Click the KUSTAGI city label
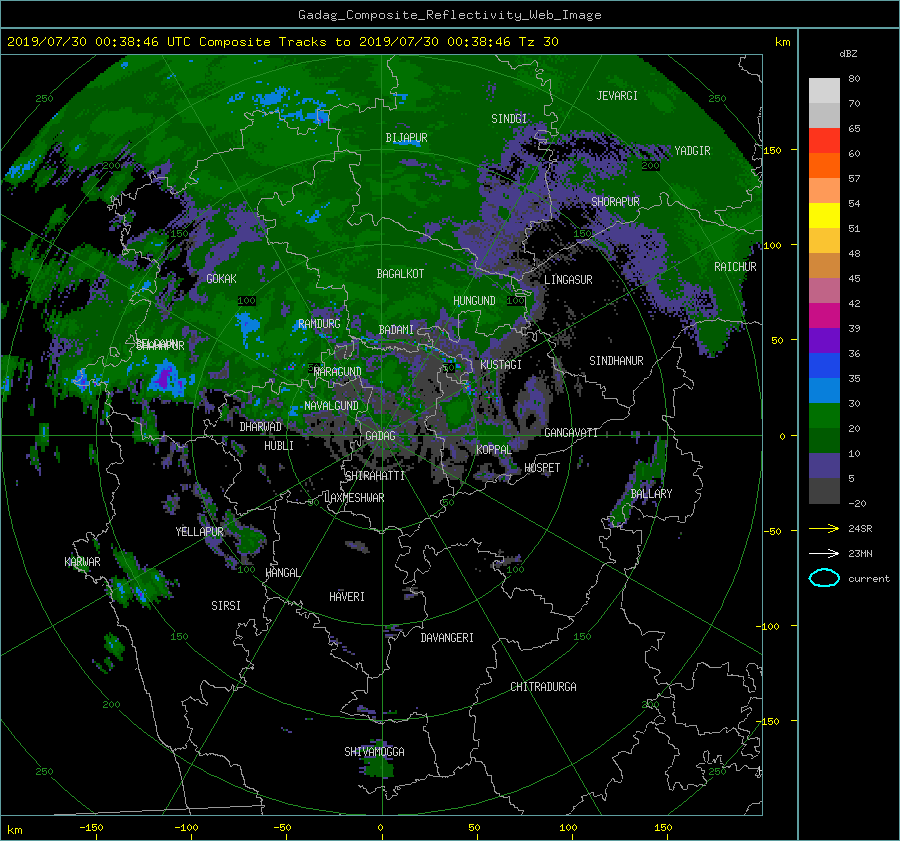This screenshot has width=900, height=841. coord(501,365)
